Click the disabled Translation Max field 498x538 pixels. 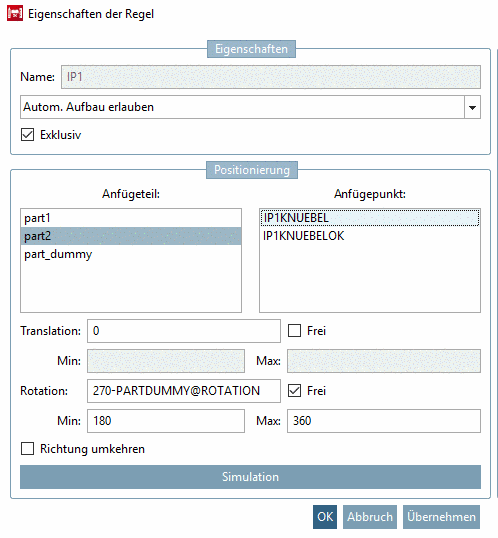(x=384, y=361)
